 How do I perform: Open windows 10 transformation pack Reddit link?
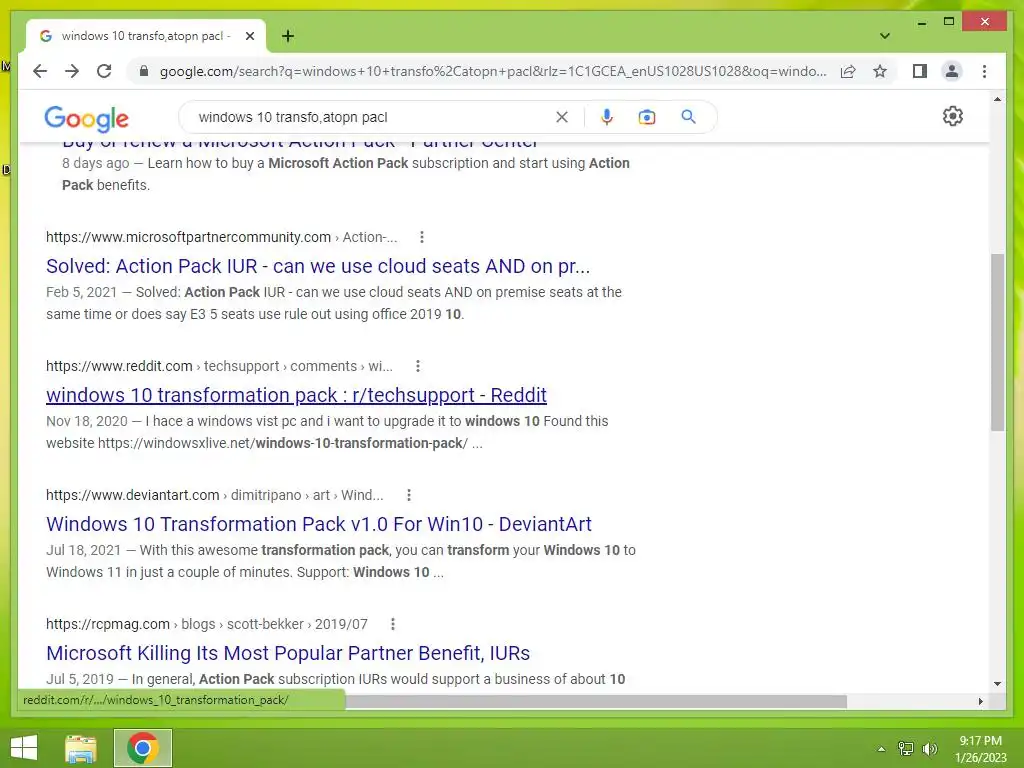coord(296,395)
